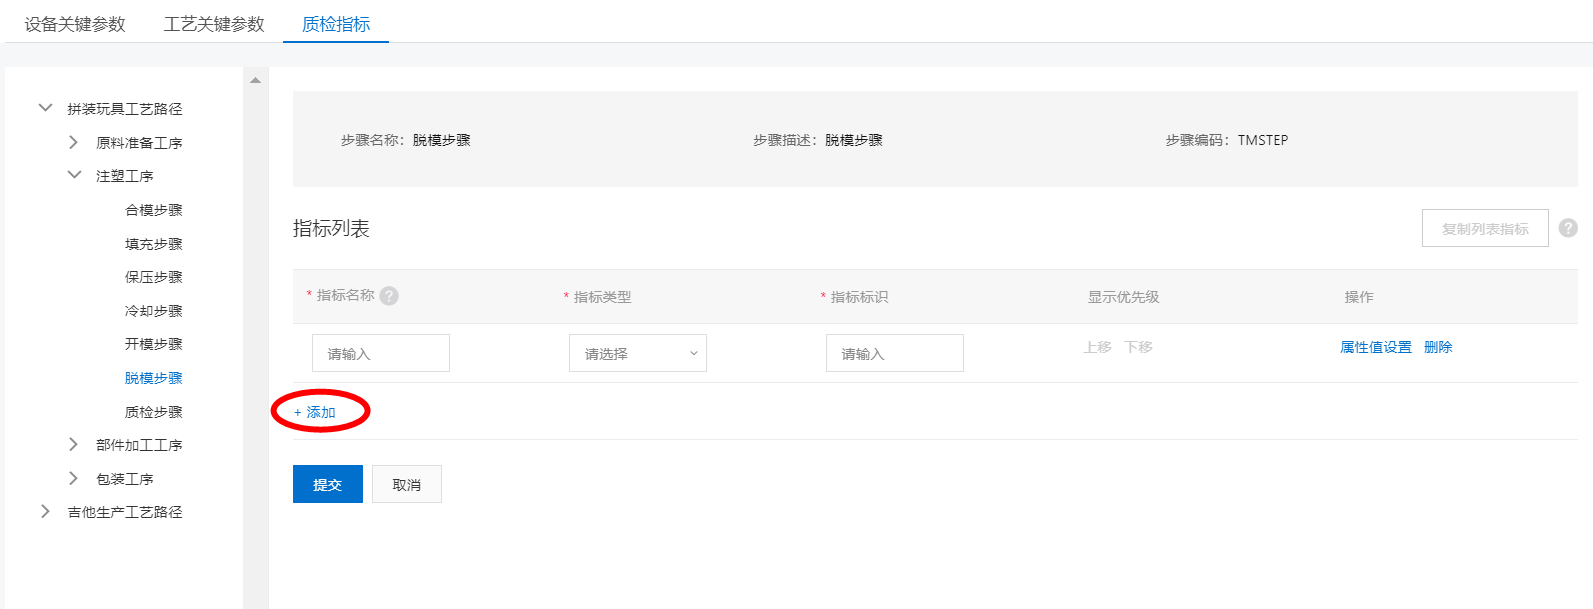Focus the 指标名称 input field
The height and width of the screenshot is (609, 1593).
click(x=381, y=353)
